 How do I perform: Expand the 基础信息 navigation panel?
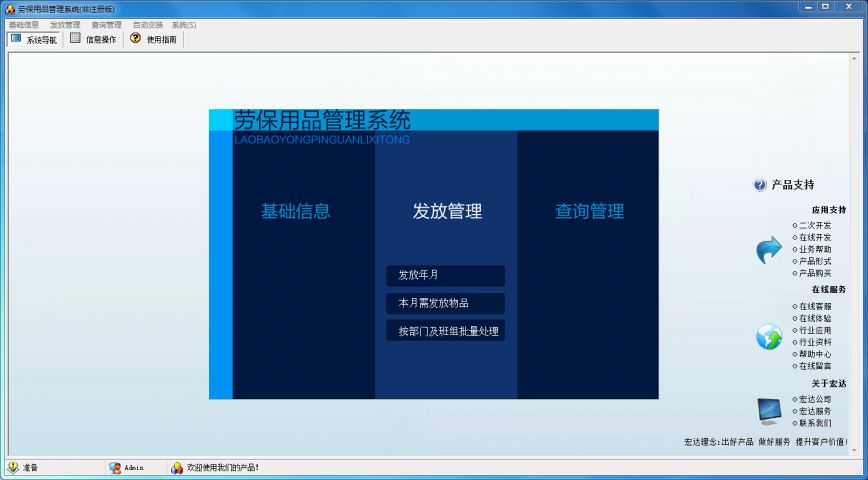(295, 211)
